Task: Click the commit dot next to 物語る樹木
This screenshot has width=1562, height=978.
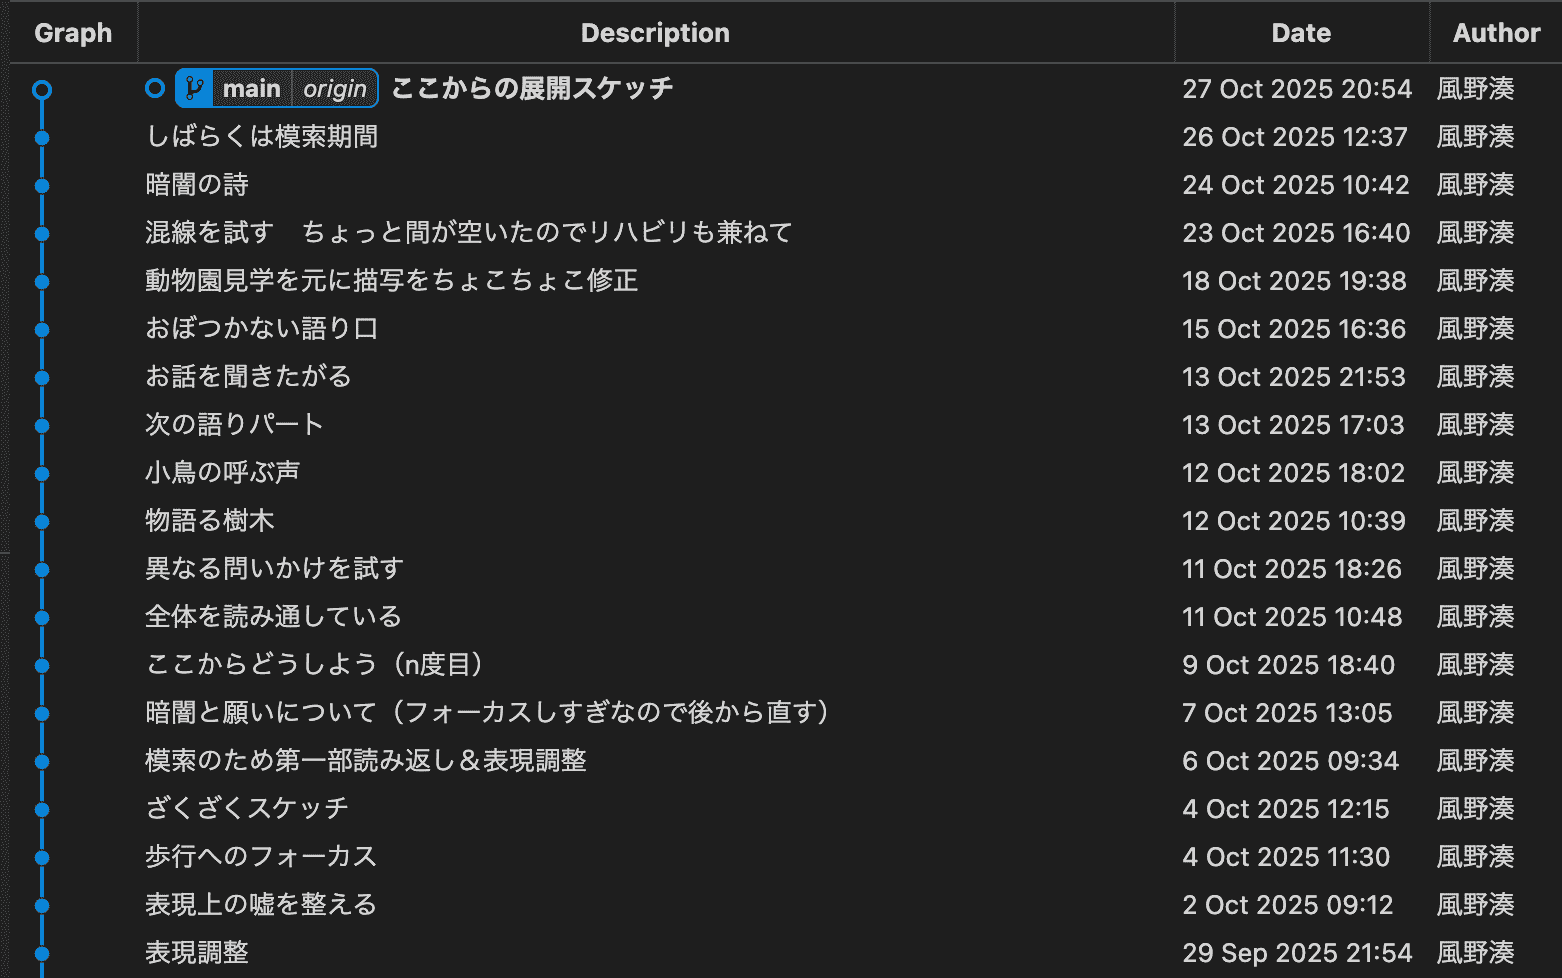Action: coord(42,521)
